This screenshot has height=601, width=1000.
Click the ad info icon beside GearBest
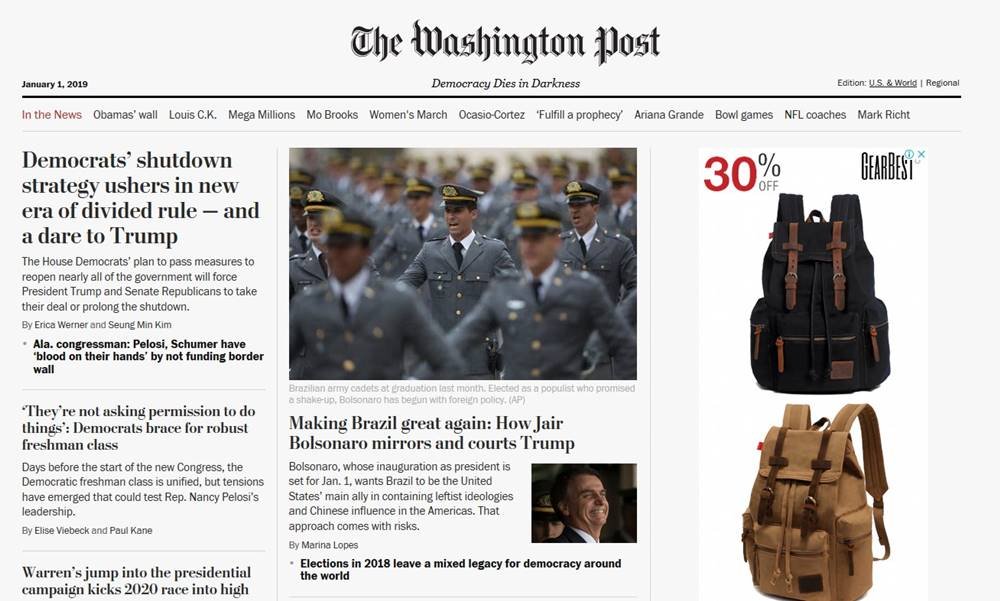[909, 154]
